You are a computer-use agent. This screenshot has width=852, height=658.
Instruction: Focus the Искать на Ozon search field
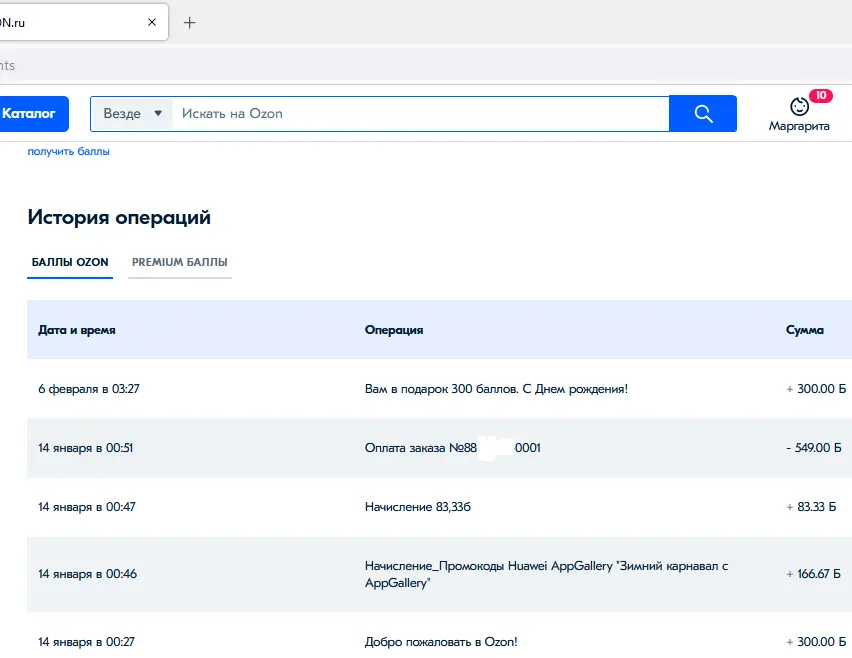[x=421, y=114]
